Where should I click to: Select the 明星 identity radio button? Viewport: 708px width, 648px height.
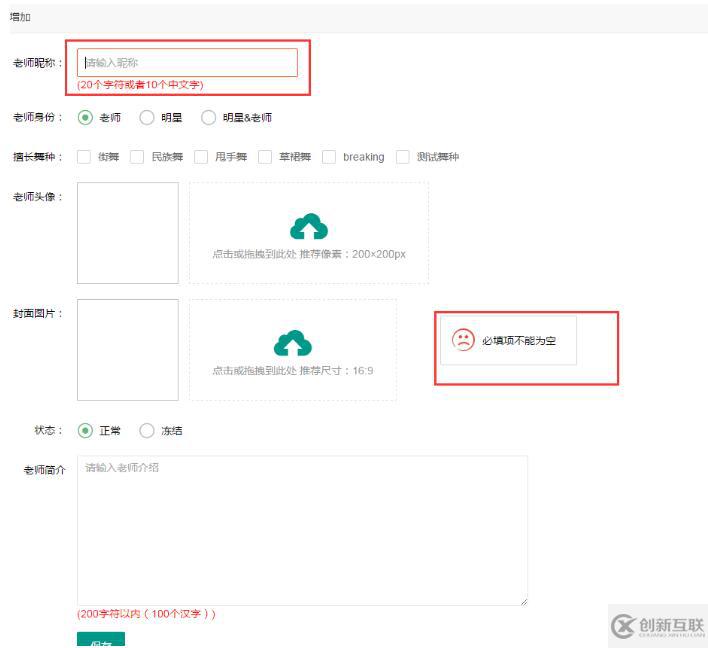tap(147, 117)
